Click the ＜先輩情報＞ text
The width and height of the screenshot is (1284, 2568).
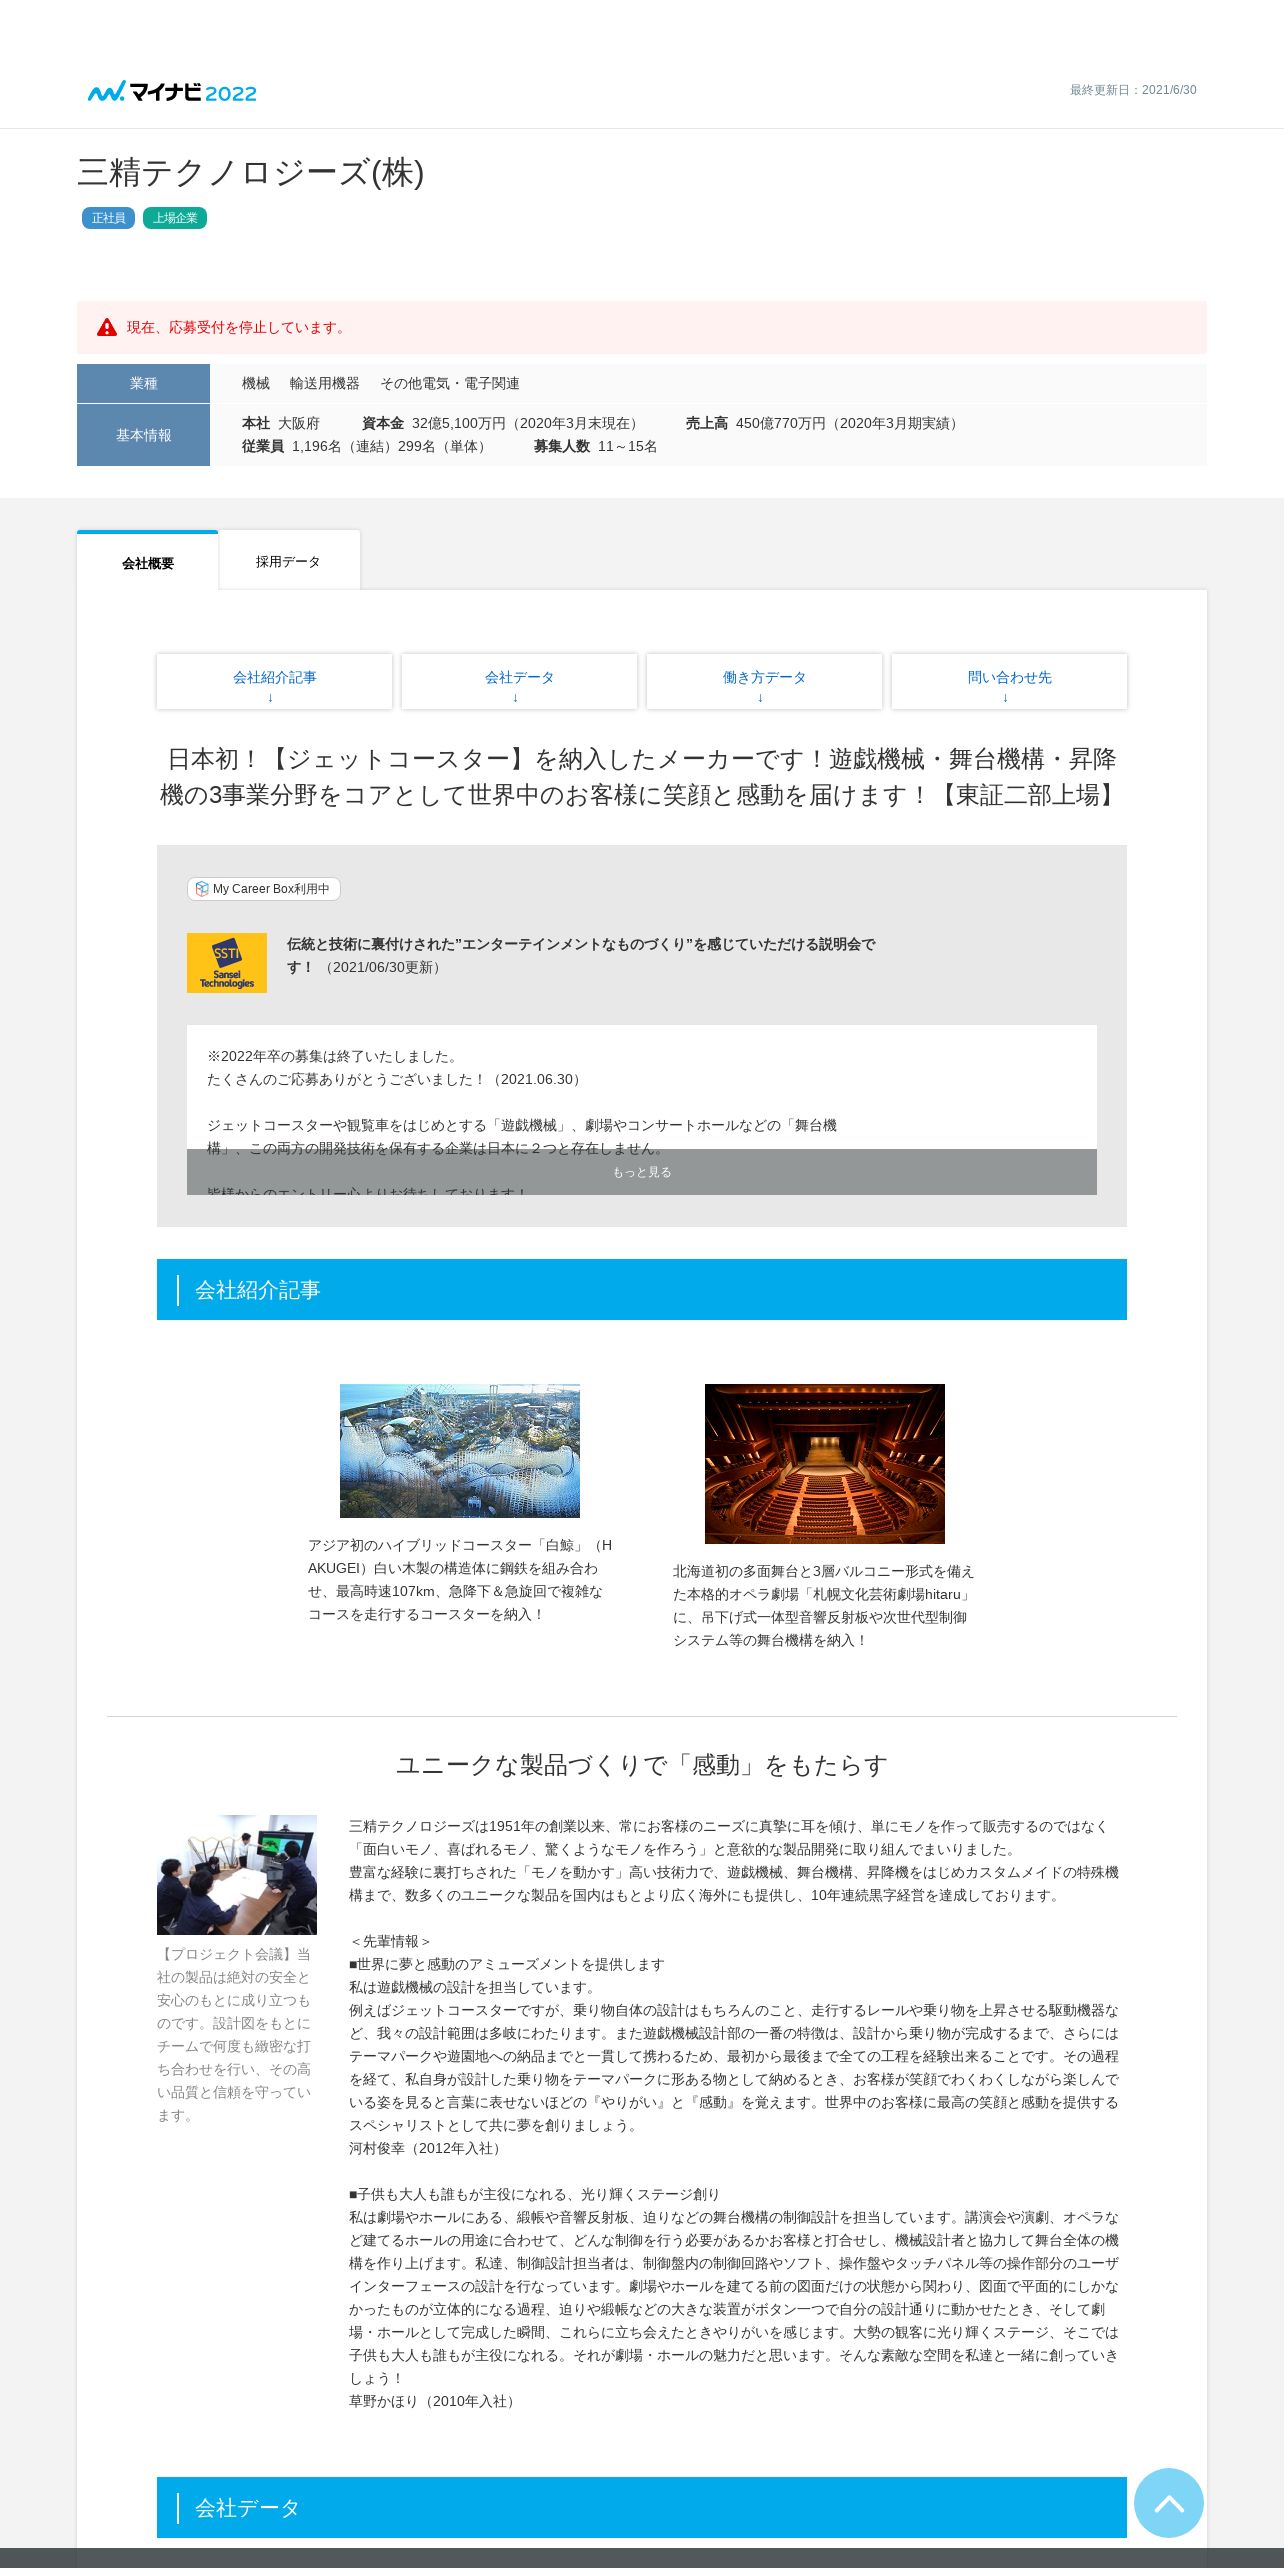click(391, 1941)
